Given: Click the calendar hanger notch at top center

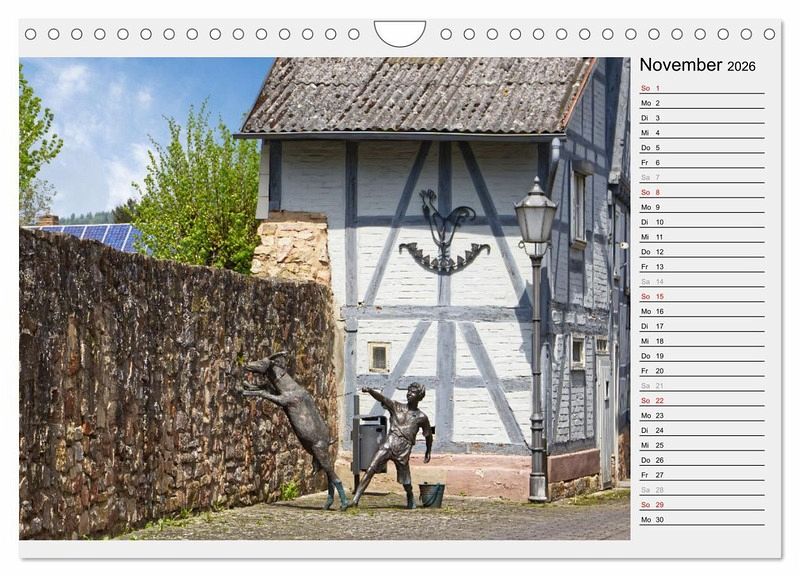Looking at the screenshot, I should [399, 33].
